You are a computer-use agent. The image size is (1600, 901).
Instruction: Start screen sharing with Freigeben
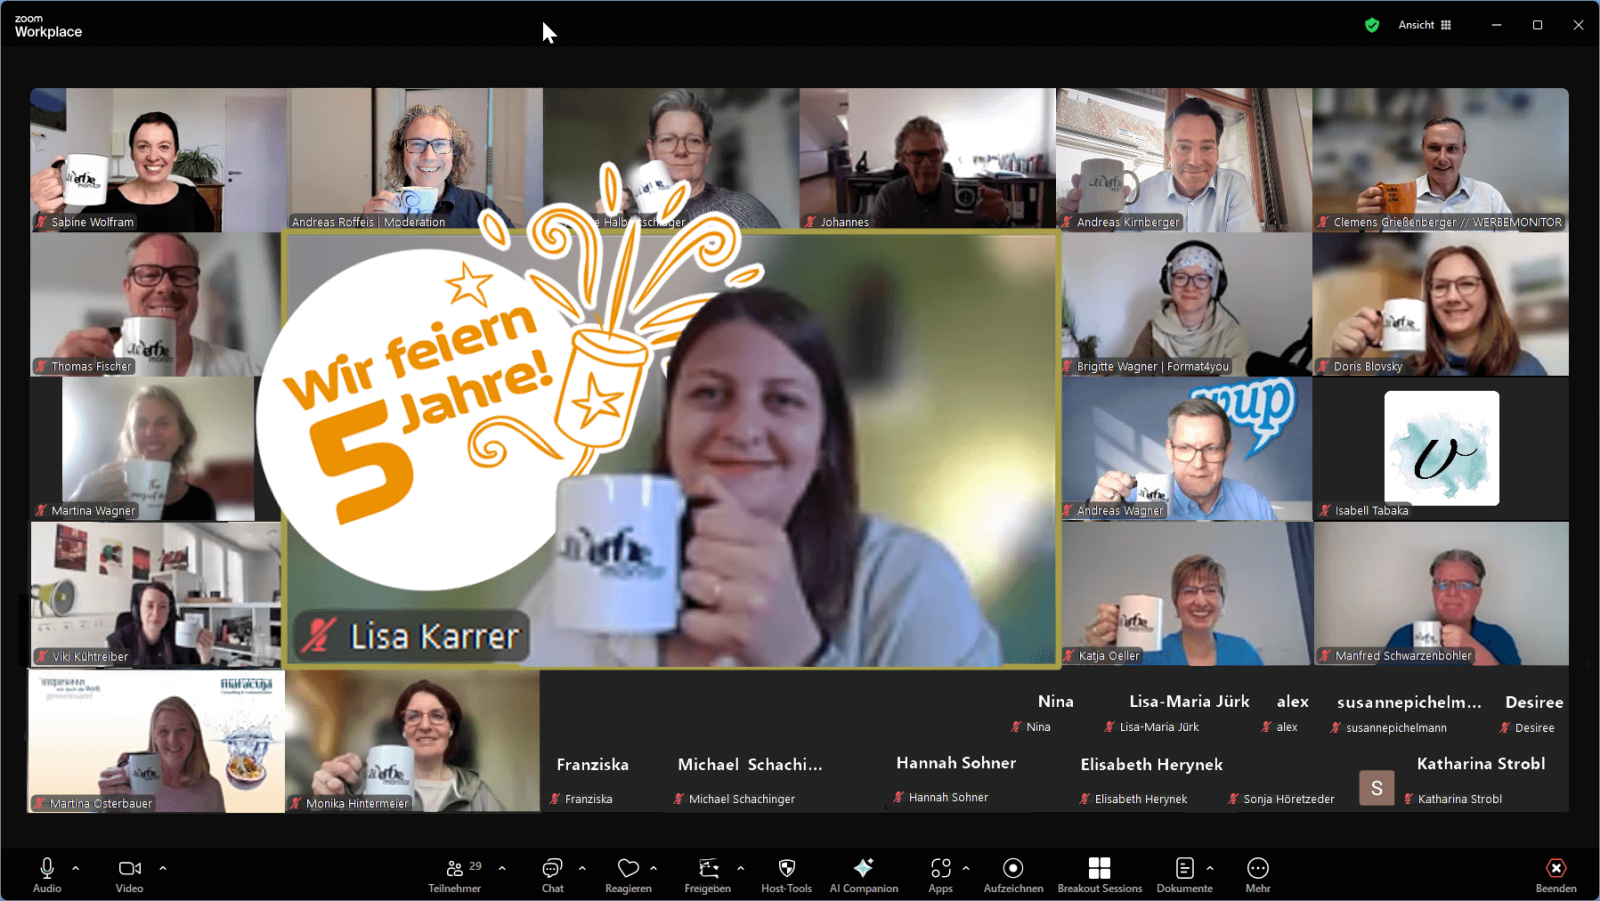708,868
